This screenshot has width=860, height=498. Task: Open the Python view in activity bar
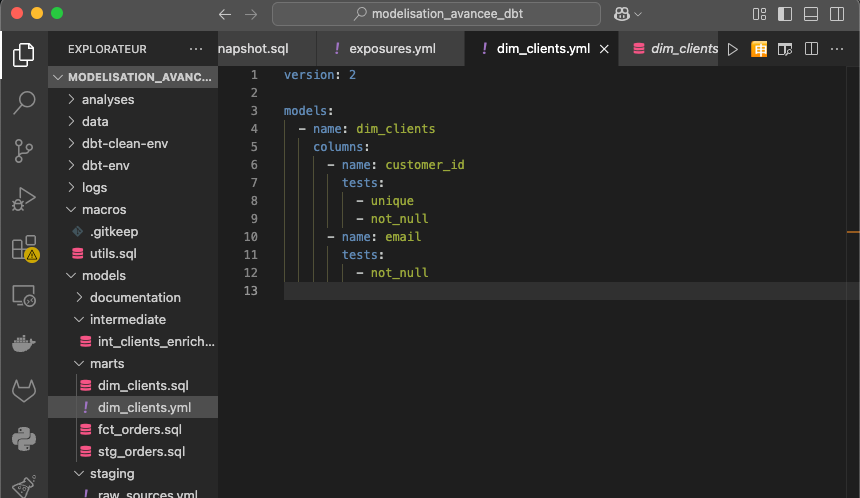pyautogui.click(x=24, y=439)
